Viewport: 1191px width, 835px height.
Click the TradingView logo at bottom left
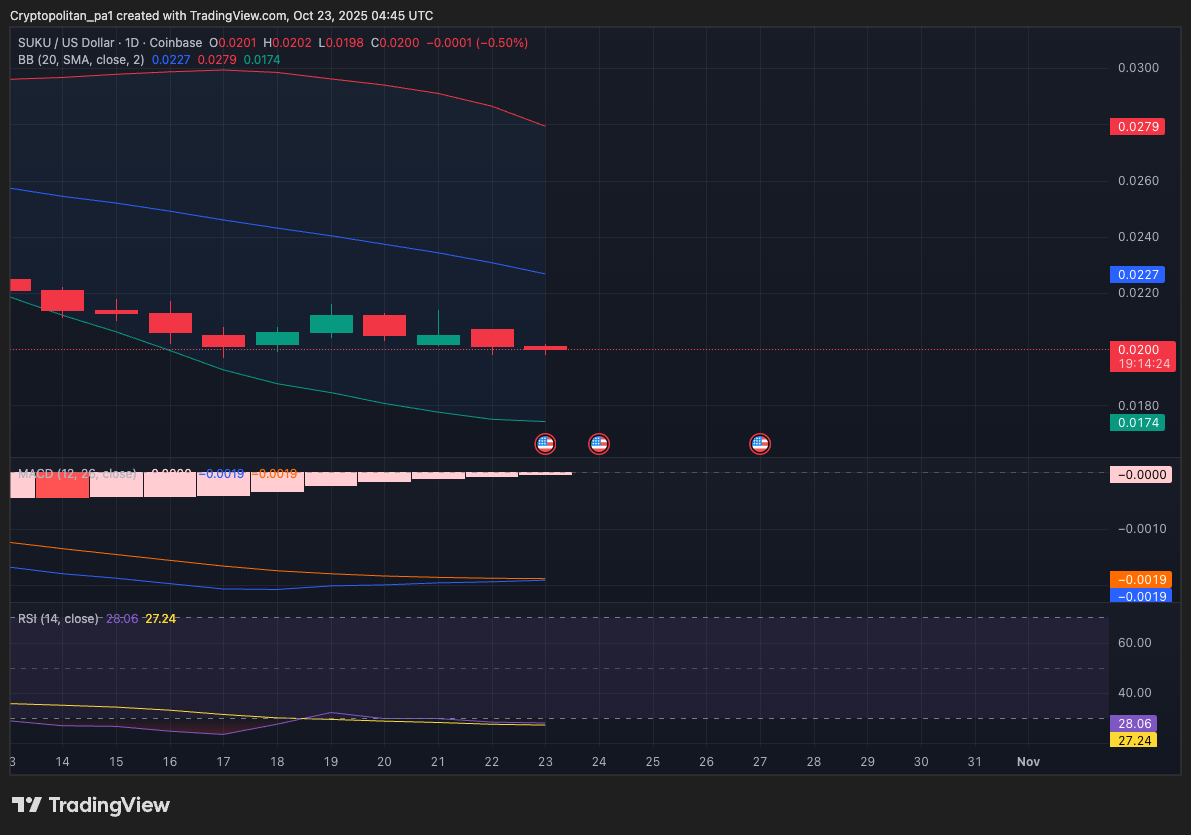pos(91,805)
